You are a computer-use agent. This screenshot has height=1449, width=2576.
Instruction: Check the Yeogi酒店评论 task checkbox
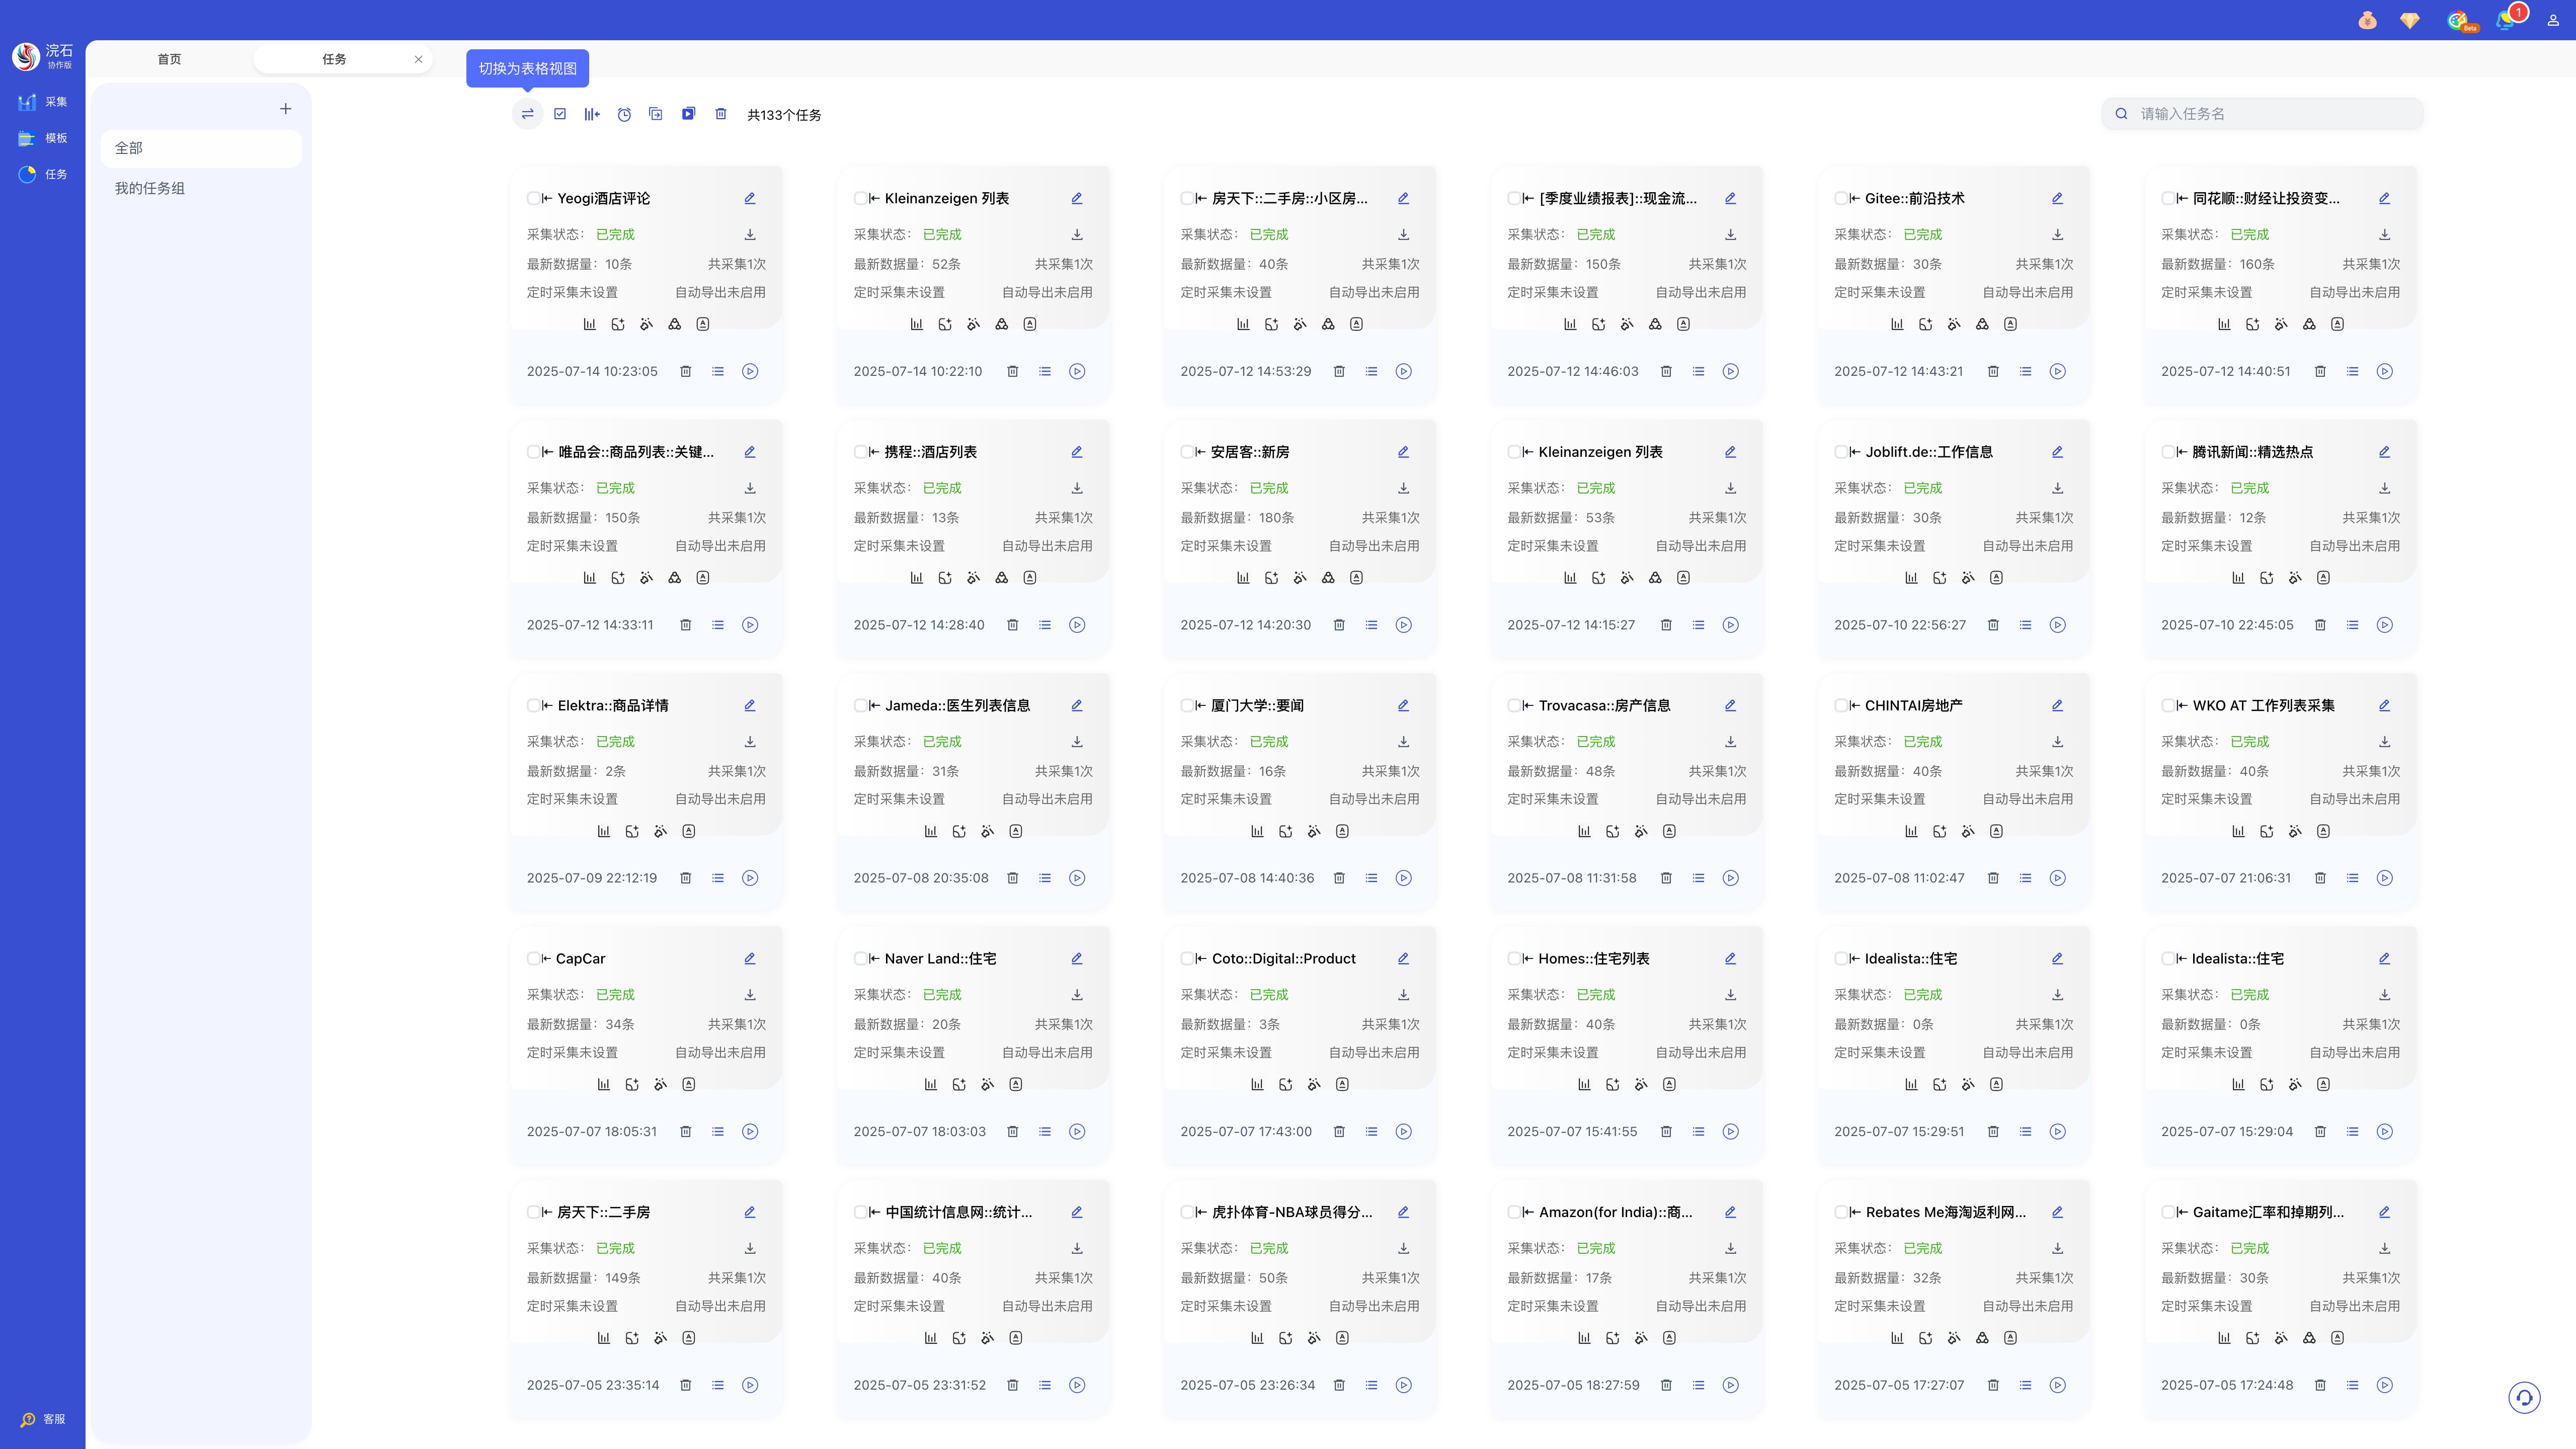[533, 198]
